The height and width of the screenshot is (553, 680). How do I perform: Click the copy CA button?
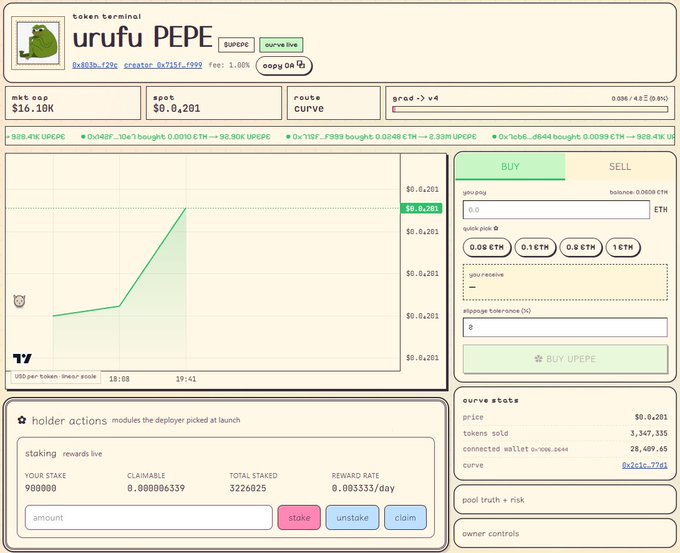[284, 65]
